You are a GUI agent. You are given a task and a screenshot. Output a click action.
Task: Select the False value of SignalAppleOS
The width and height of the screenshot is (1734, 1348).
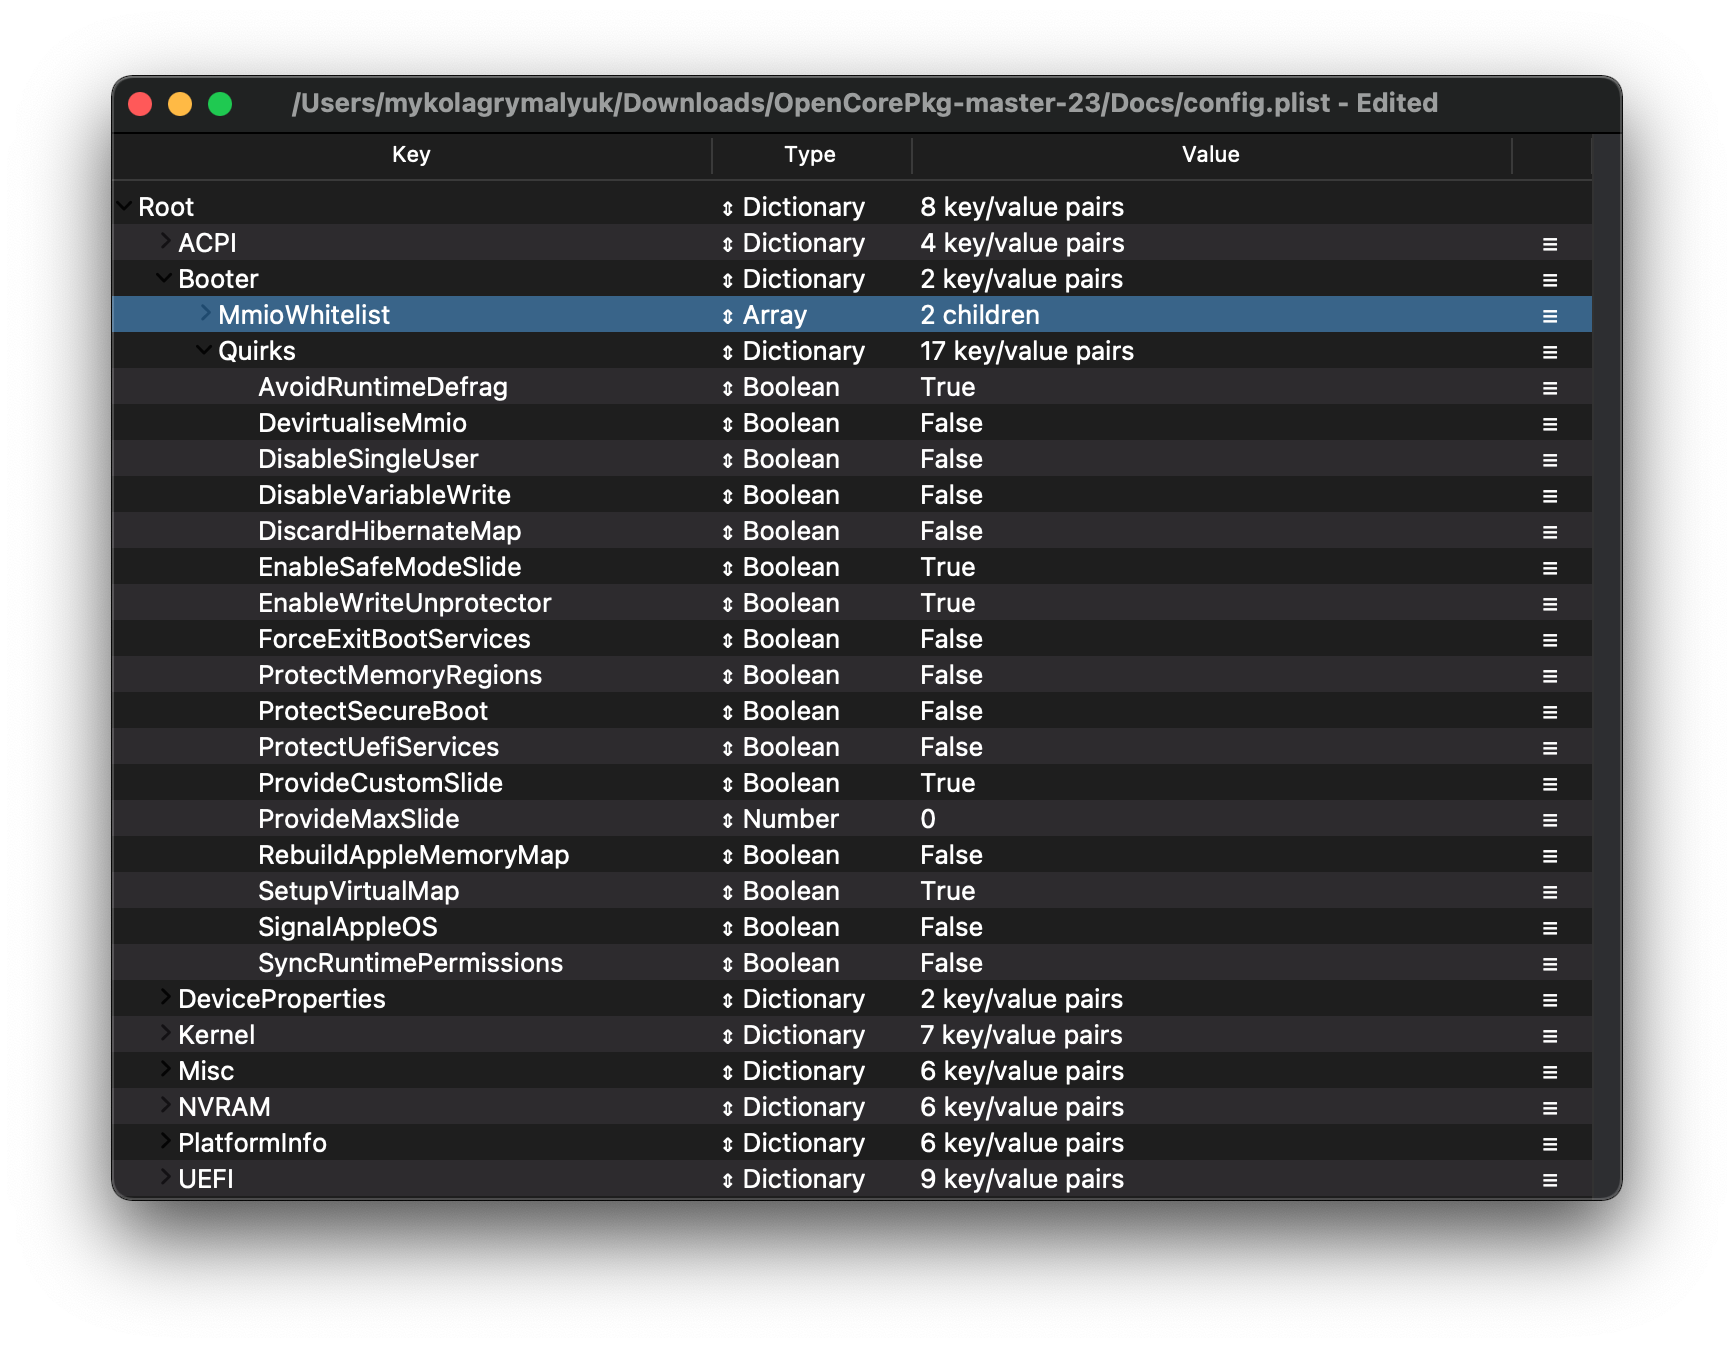tap(951, 927)
